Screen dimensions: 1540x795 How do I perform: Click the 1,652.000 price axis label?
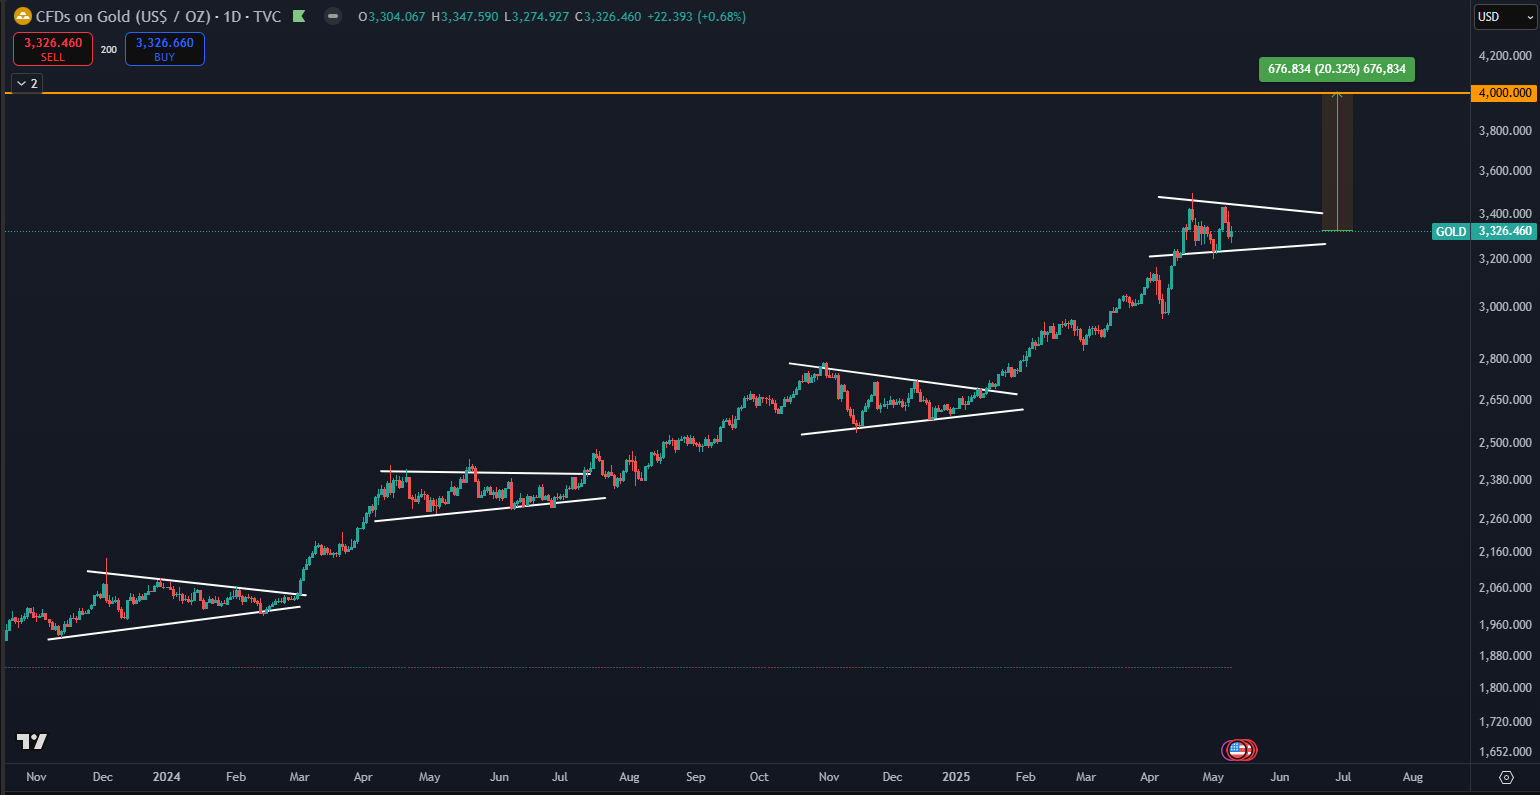1505,752
